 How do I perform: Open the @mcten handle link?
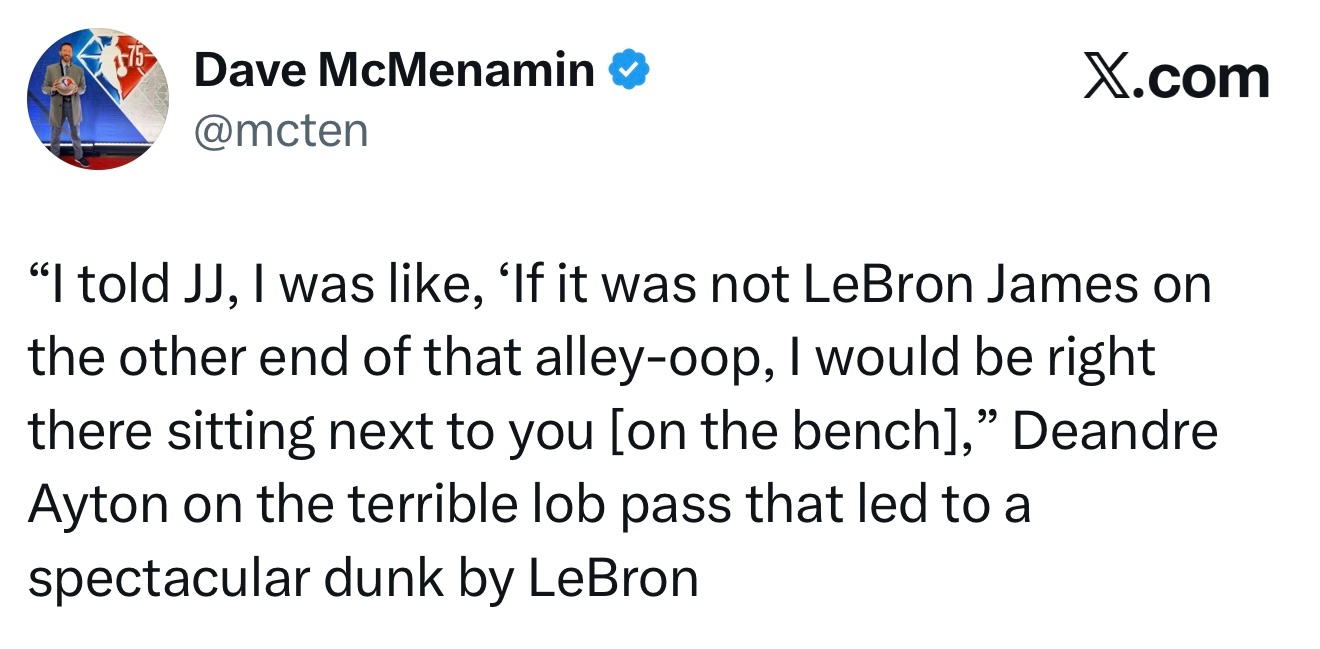(x=281, y=130)
